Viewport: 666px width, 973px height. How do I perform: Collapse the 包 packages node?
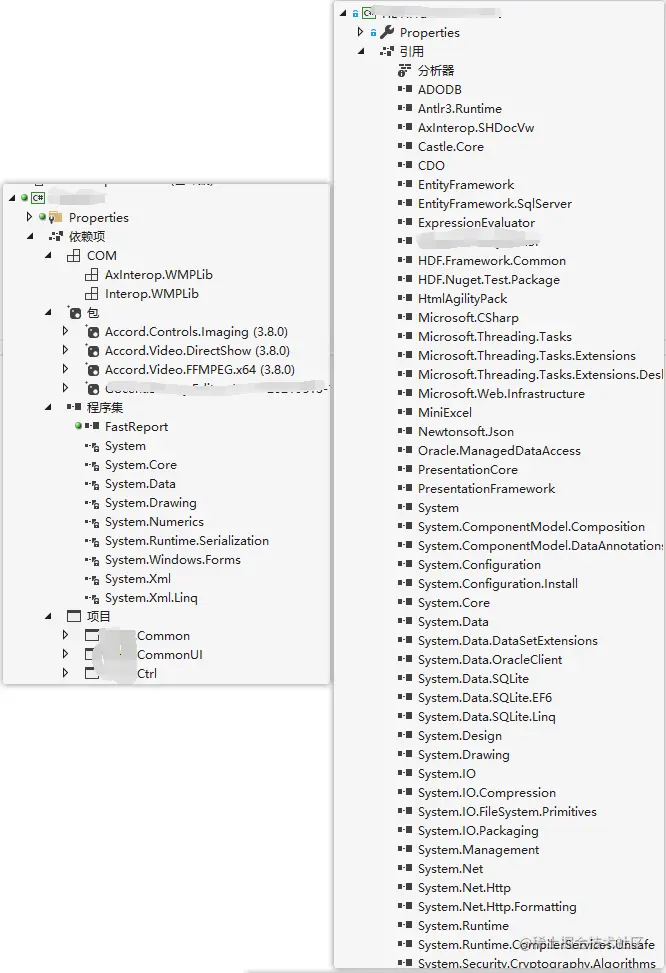48,312
